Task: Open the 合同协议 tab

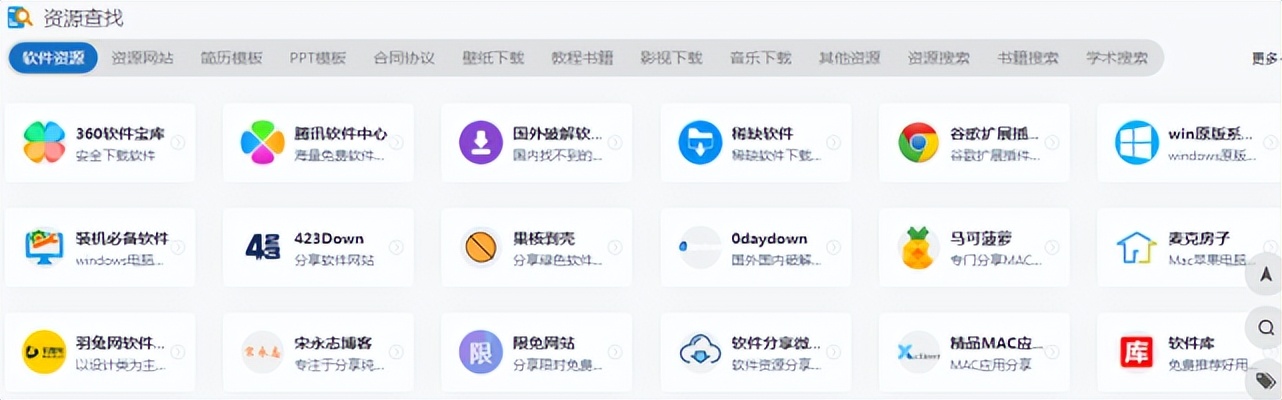Action: 404,58
